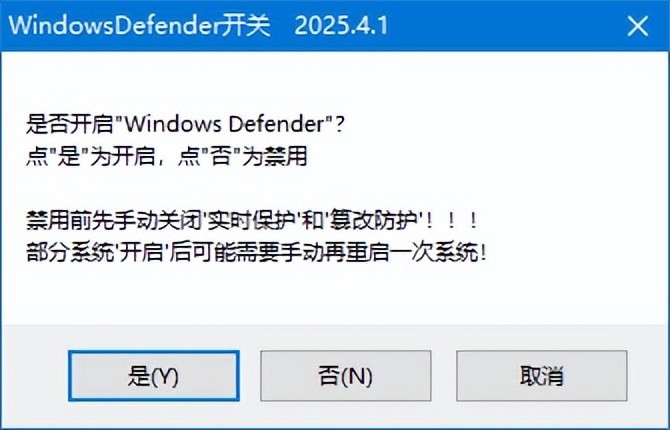Click empty white area below the message
Image resolution: width=670 pixels, height=430 pixels.
pyautogui.click(x=335, y=295)
